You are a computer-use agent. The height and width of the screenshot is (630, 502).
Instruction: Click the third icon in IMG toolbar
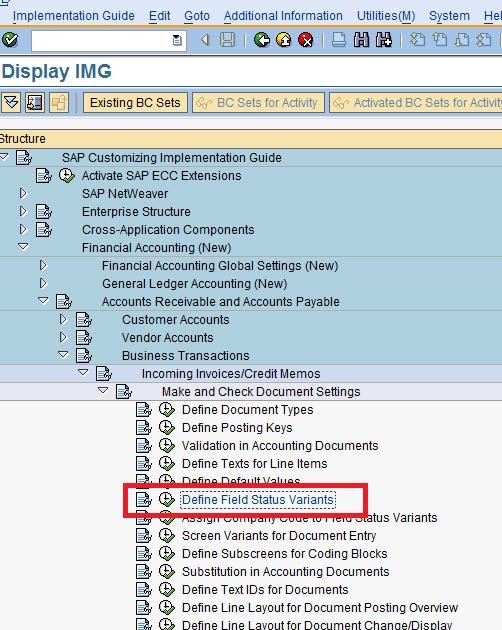pyautogui.click(x=59, y=103)
